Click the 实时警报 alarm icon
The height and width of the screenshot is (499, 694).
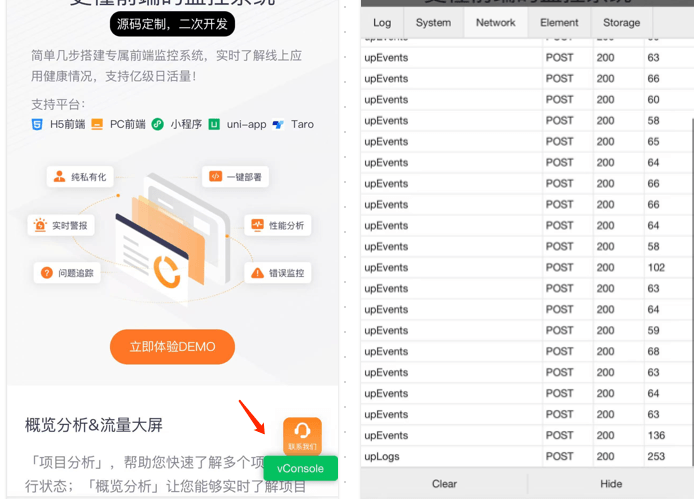[40, 225]
